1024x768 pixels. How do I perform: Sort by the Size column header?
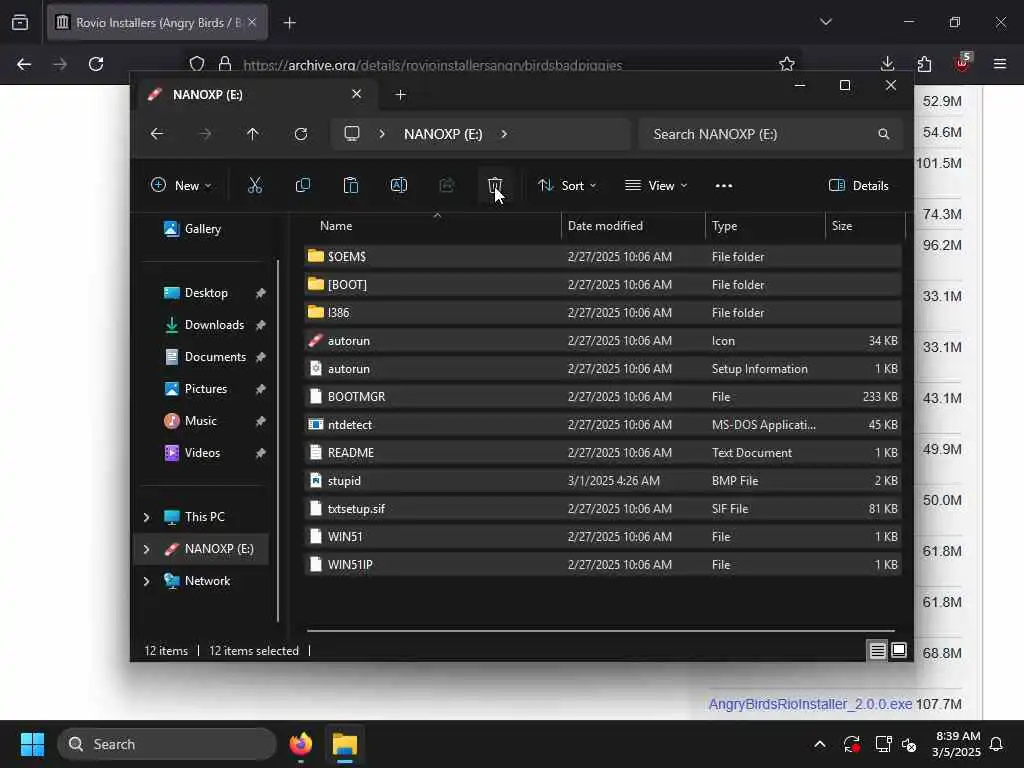click(x=865, y=225)
